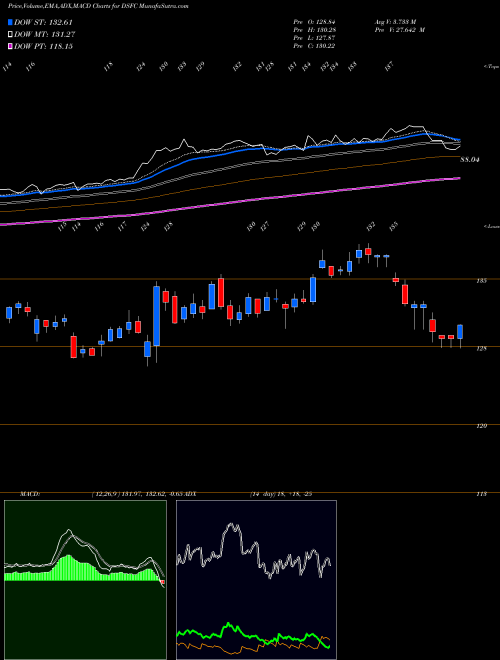Click the green MACD histogram panel
Image resolution: width=500 pixels, height=660 pixels.
85,579
